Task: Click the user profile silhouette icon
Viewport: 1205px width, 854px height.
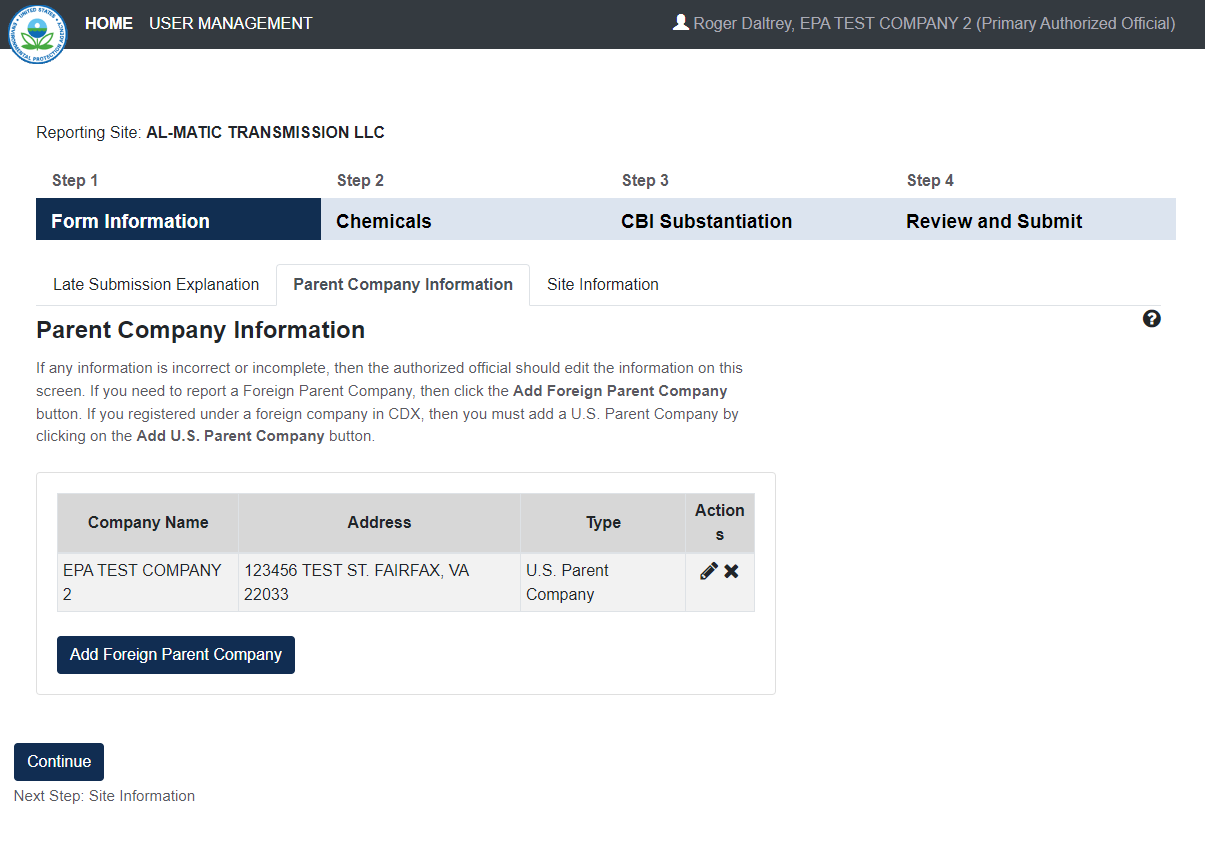Action: tap(681, 22)
